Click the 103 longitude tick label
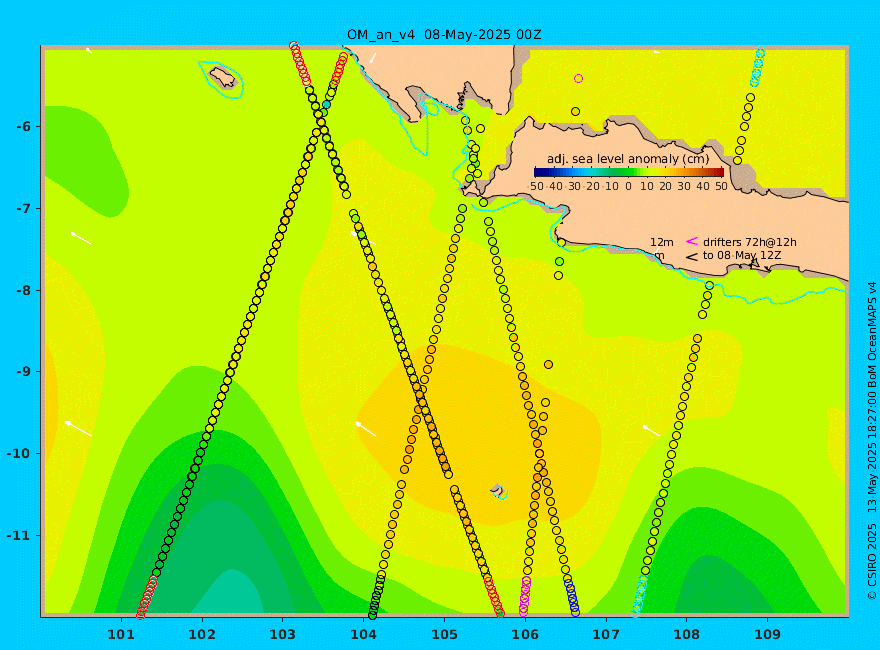 (x=282, y=634)
